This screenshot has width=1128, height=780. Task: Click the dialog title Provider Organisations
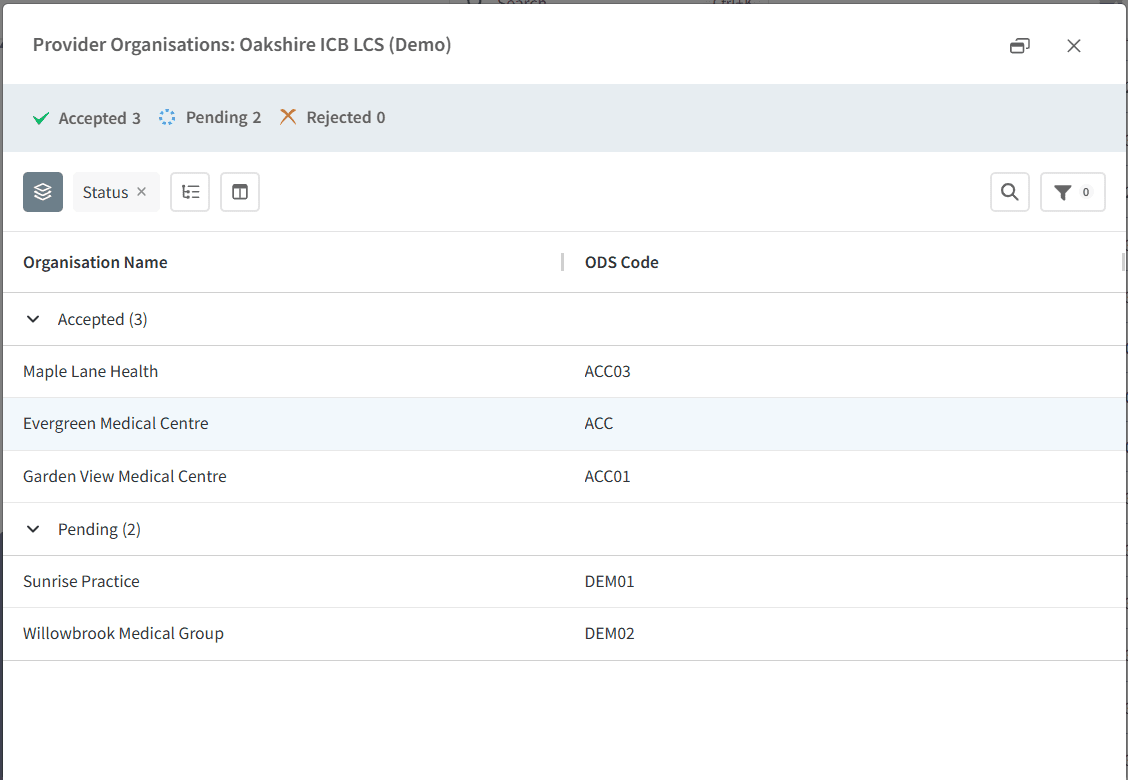[242, 45]
